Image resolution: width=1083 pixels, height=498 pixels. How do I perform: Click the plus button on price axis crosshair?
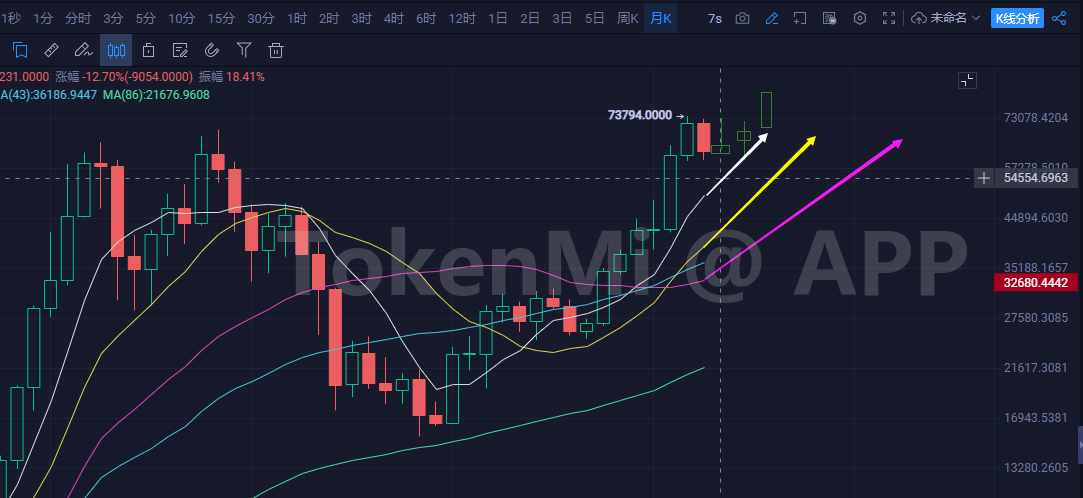click(x=985, y=178)
